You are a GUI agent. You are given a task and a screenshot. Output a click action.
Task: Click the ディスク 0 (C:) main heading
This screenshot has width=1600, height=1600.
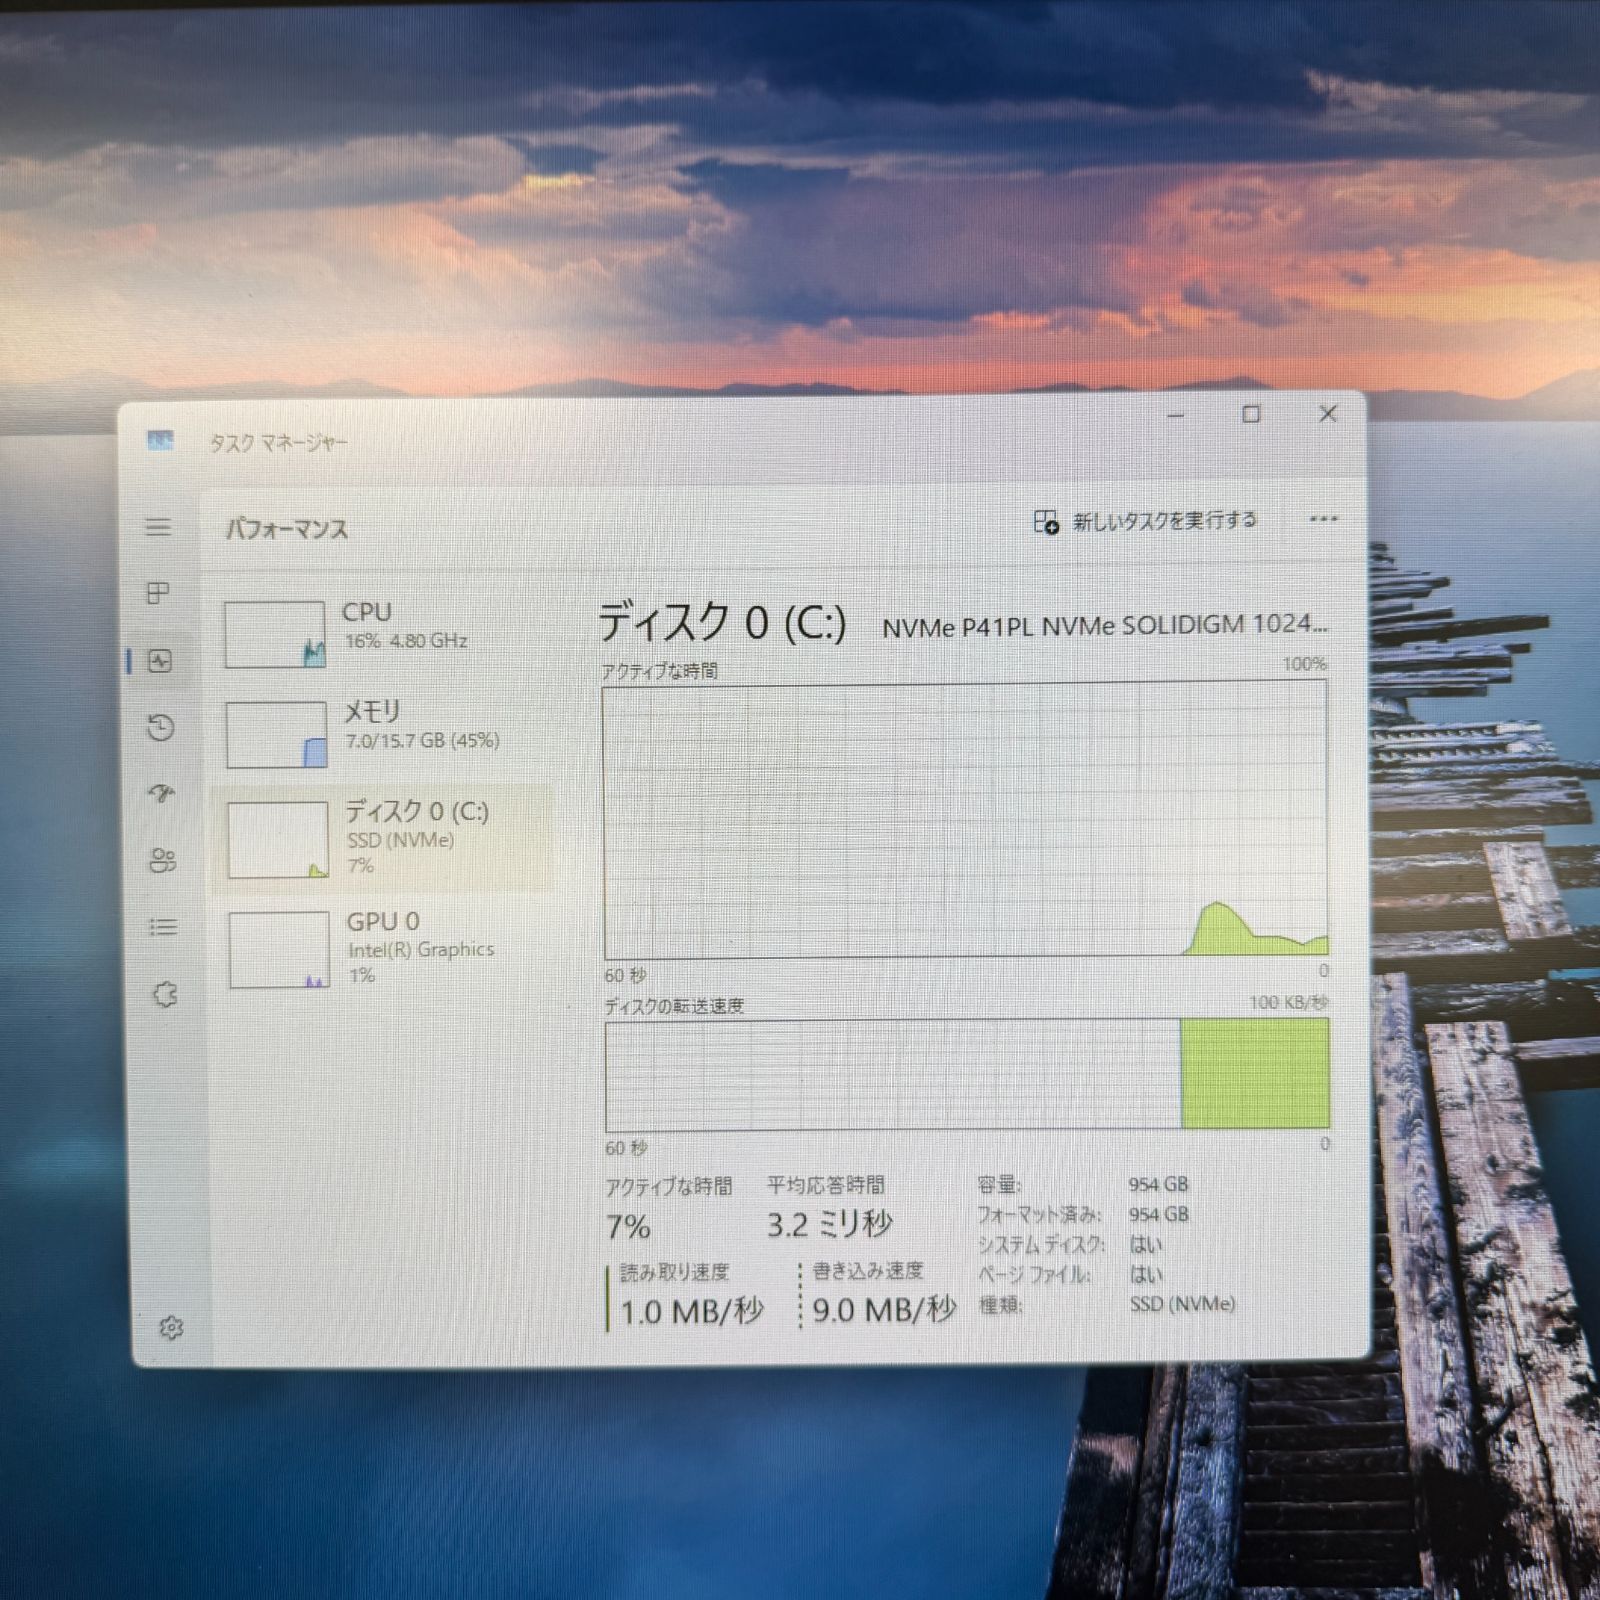tap(722, 623)
